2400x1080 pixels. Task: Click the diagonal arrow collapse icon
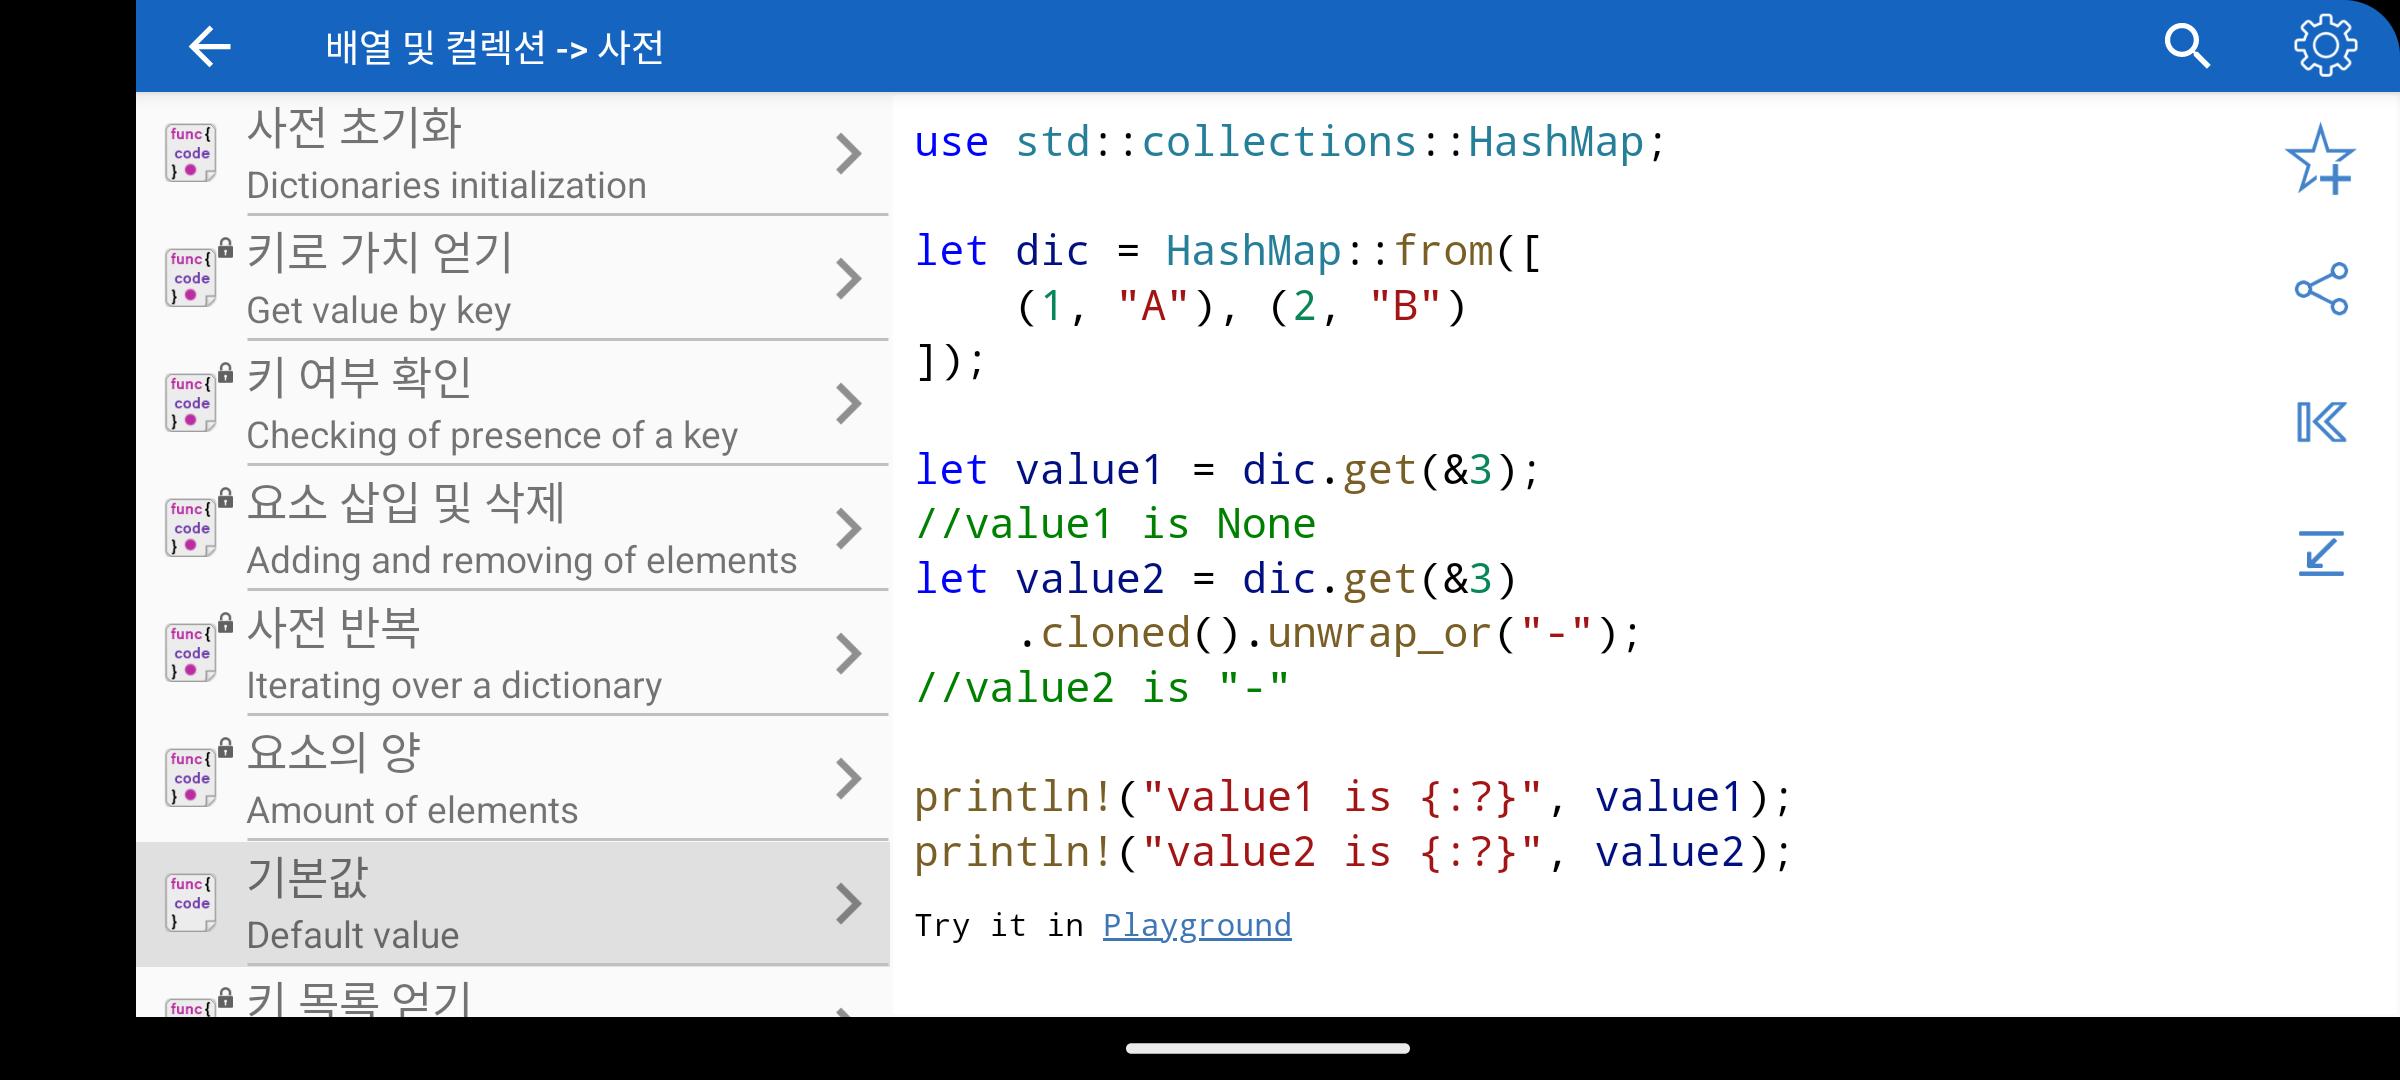[x=2320, y=553]
